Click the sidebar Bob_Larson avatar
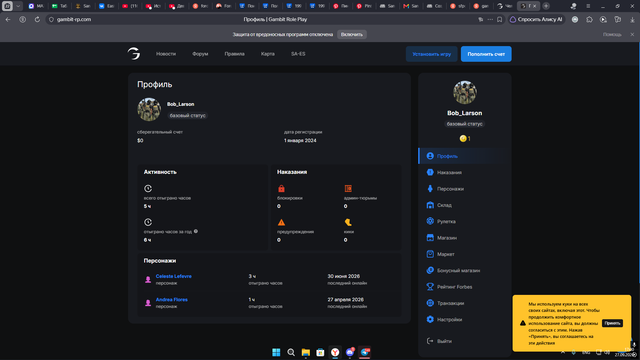640x360 pixels. (x=464, y=92)
